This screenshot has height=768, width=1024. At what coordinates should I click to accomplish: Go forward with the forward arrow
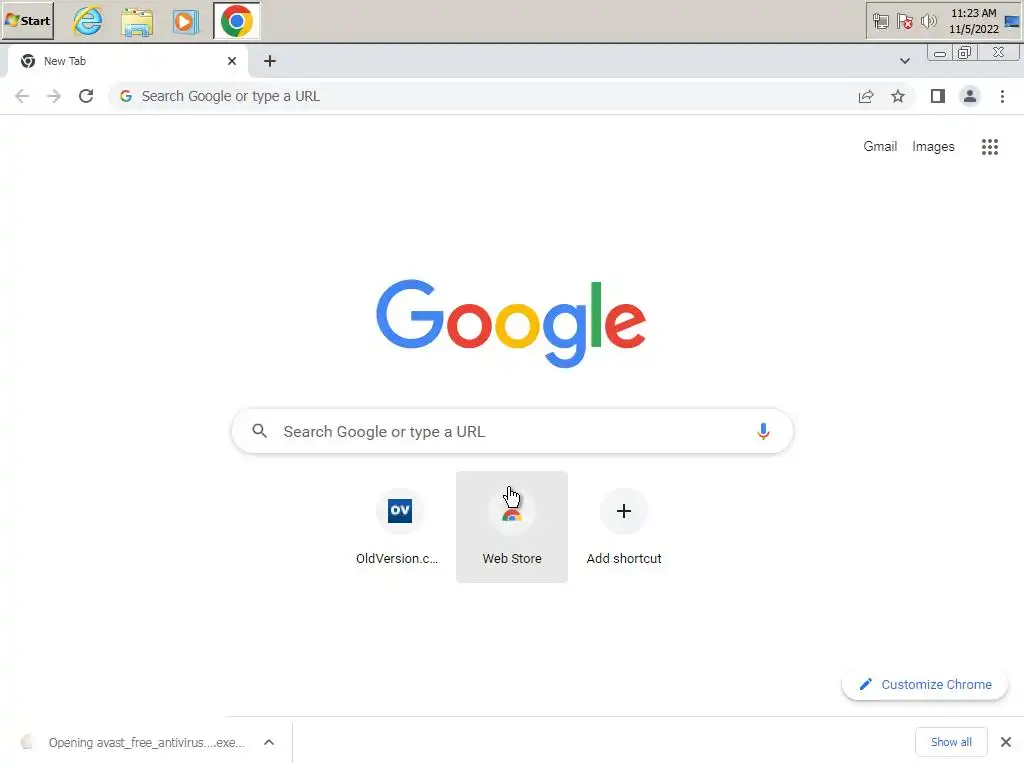click(54, 96)
